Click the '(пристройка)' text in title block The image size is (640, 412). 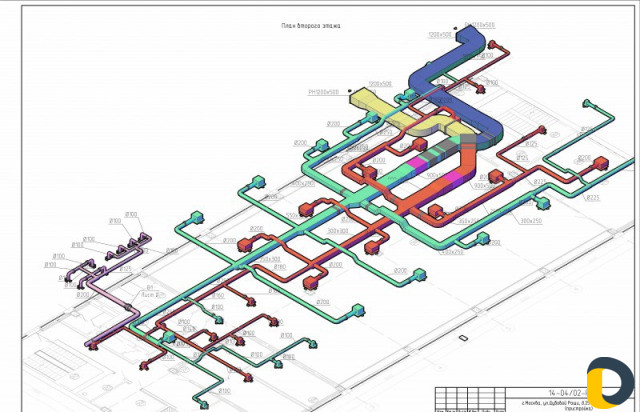pos(578,408)
